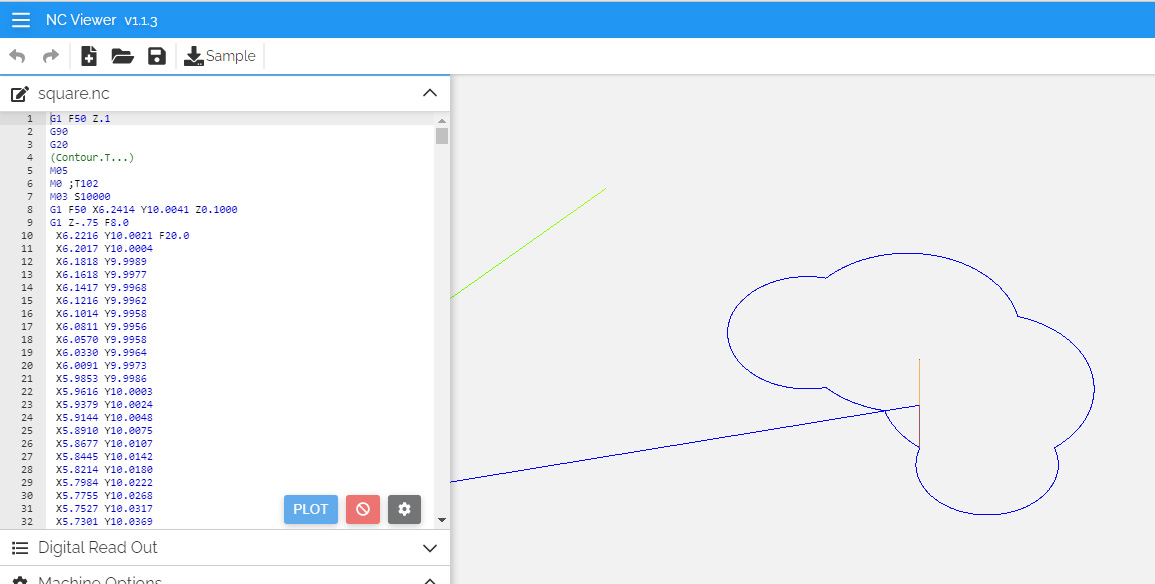Click the square.nc file name

pos(74,94)
